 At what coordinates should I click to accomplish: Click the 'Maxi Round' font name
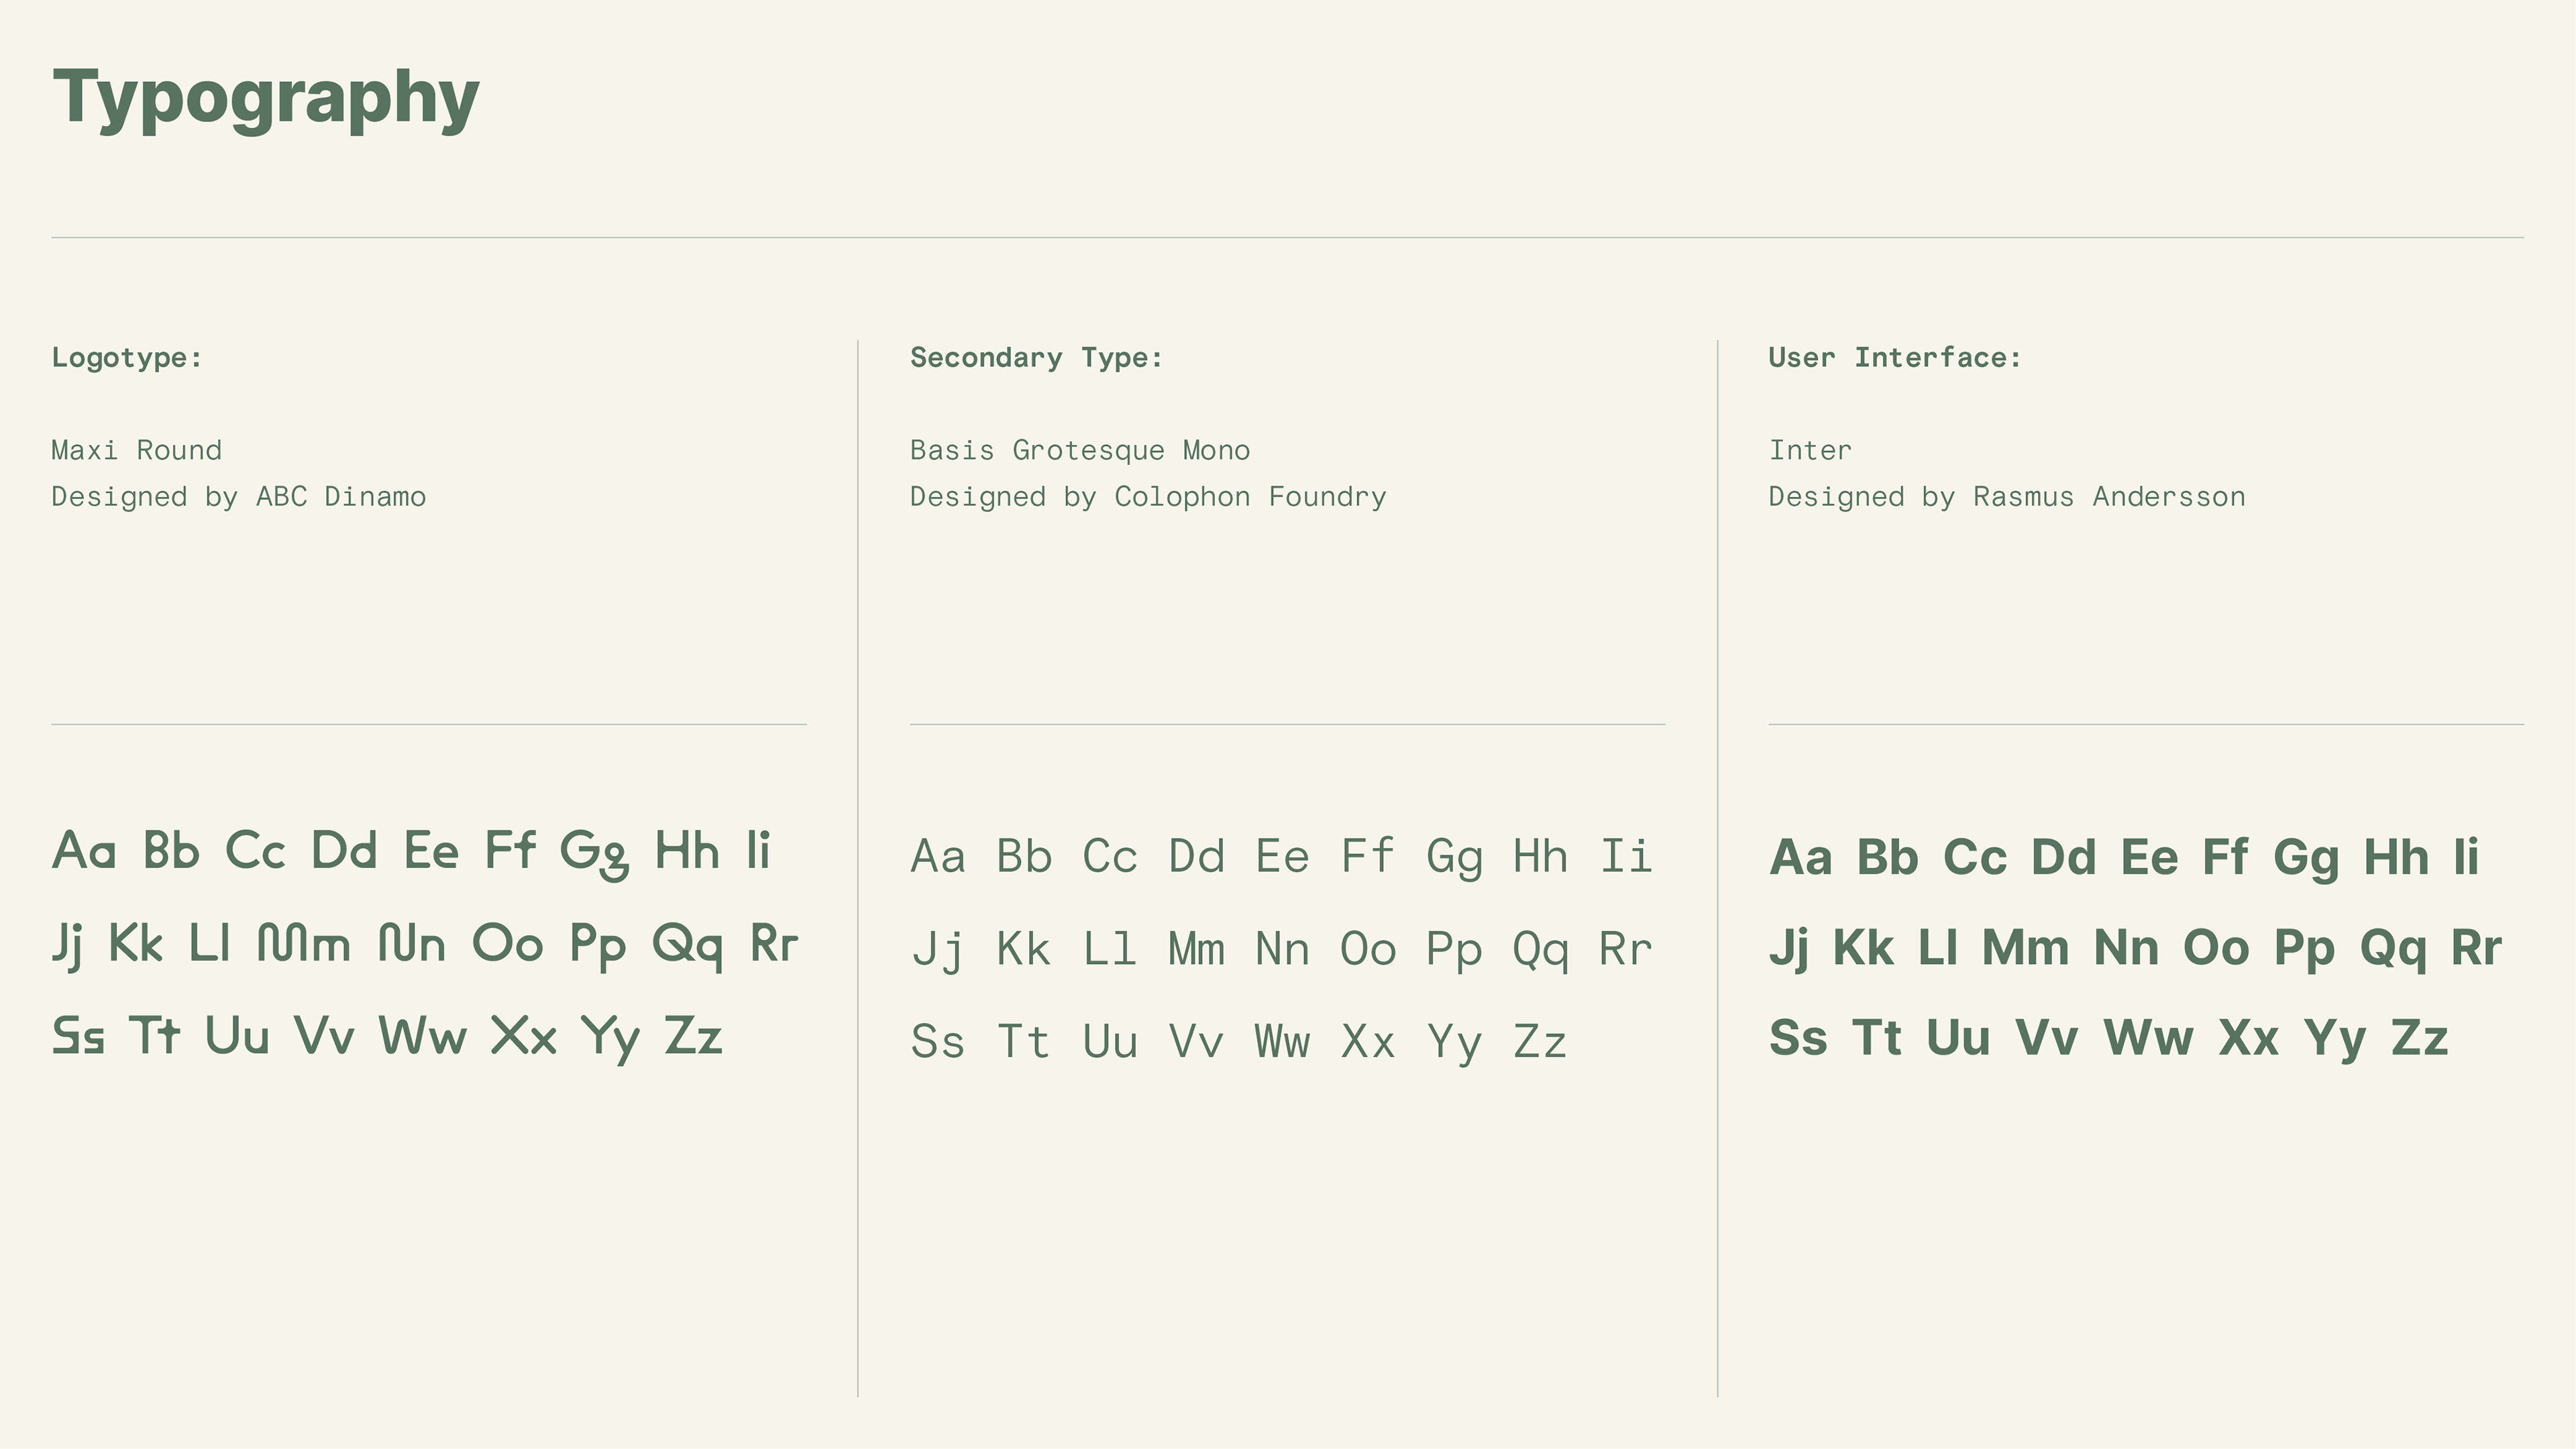coord(137,450)
